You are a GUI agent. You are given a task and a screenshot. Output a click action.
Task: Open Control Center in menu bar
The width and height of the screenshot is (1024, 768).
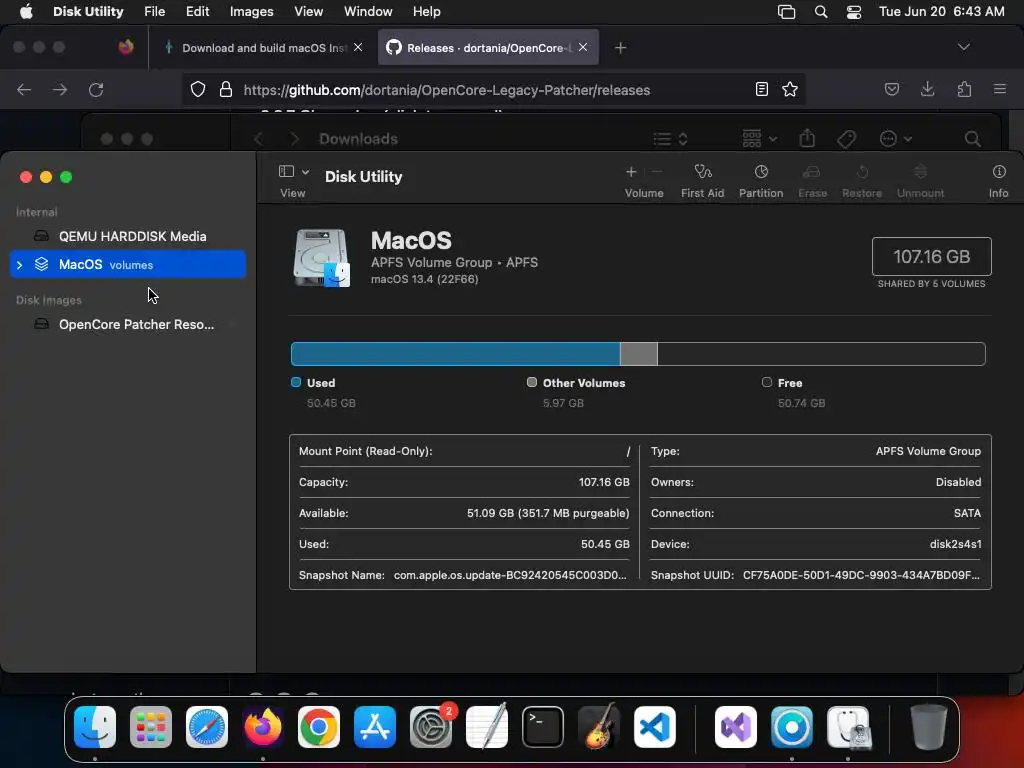[854, 12]
